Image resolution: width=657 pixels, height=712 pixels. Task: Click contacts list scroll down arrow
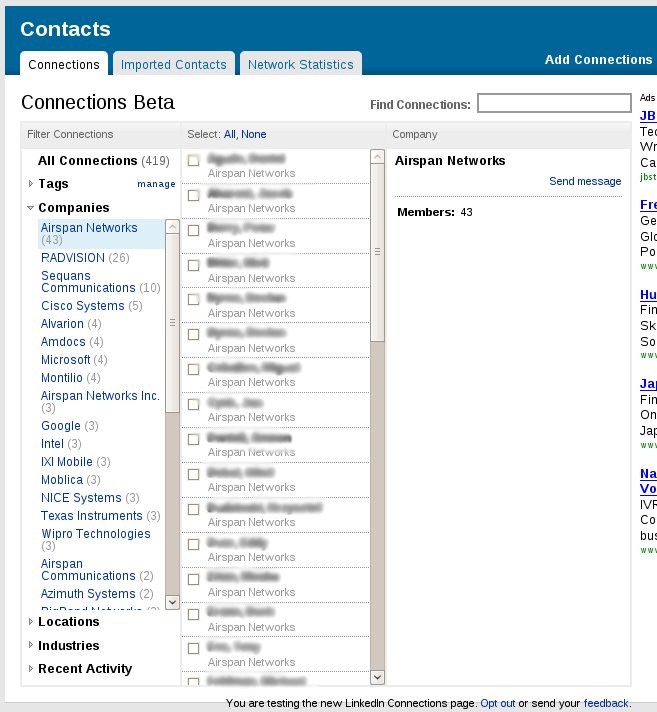(377, 677)
